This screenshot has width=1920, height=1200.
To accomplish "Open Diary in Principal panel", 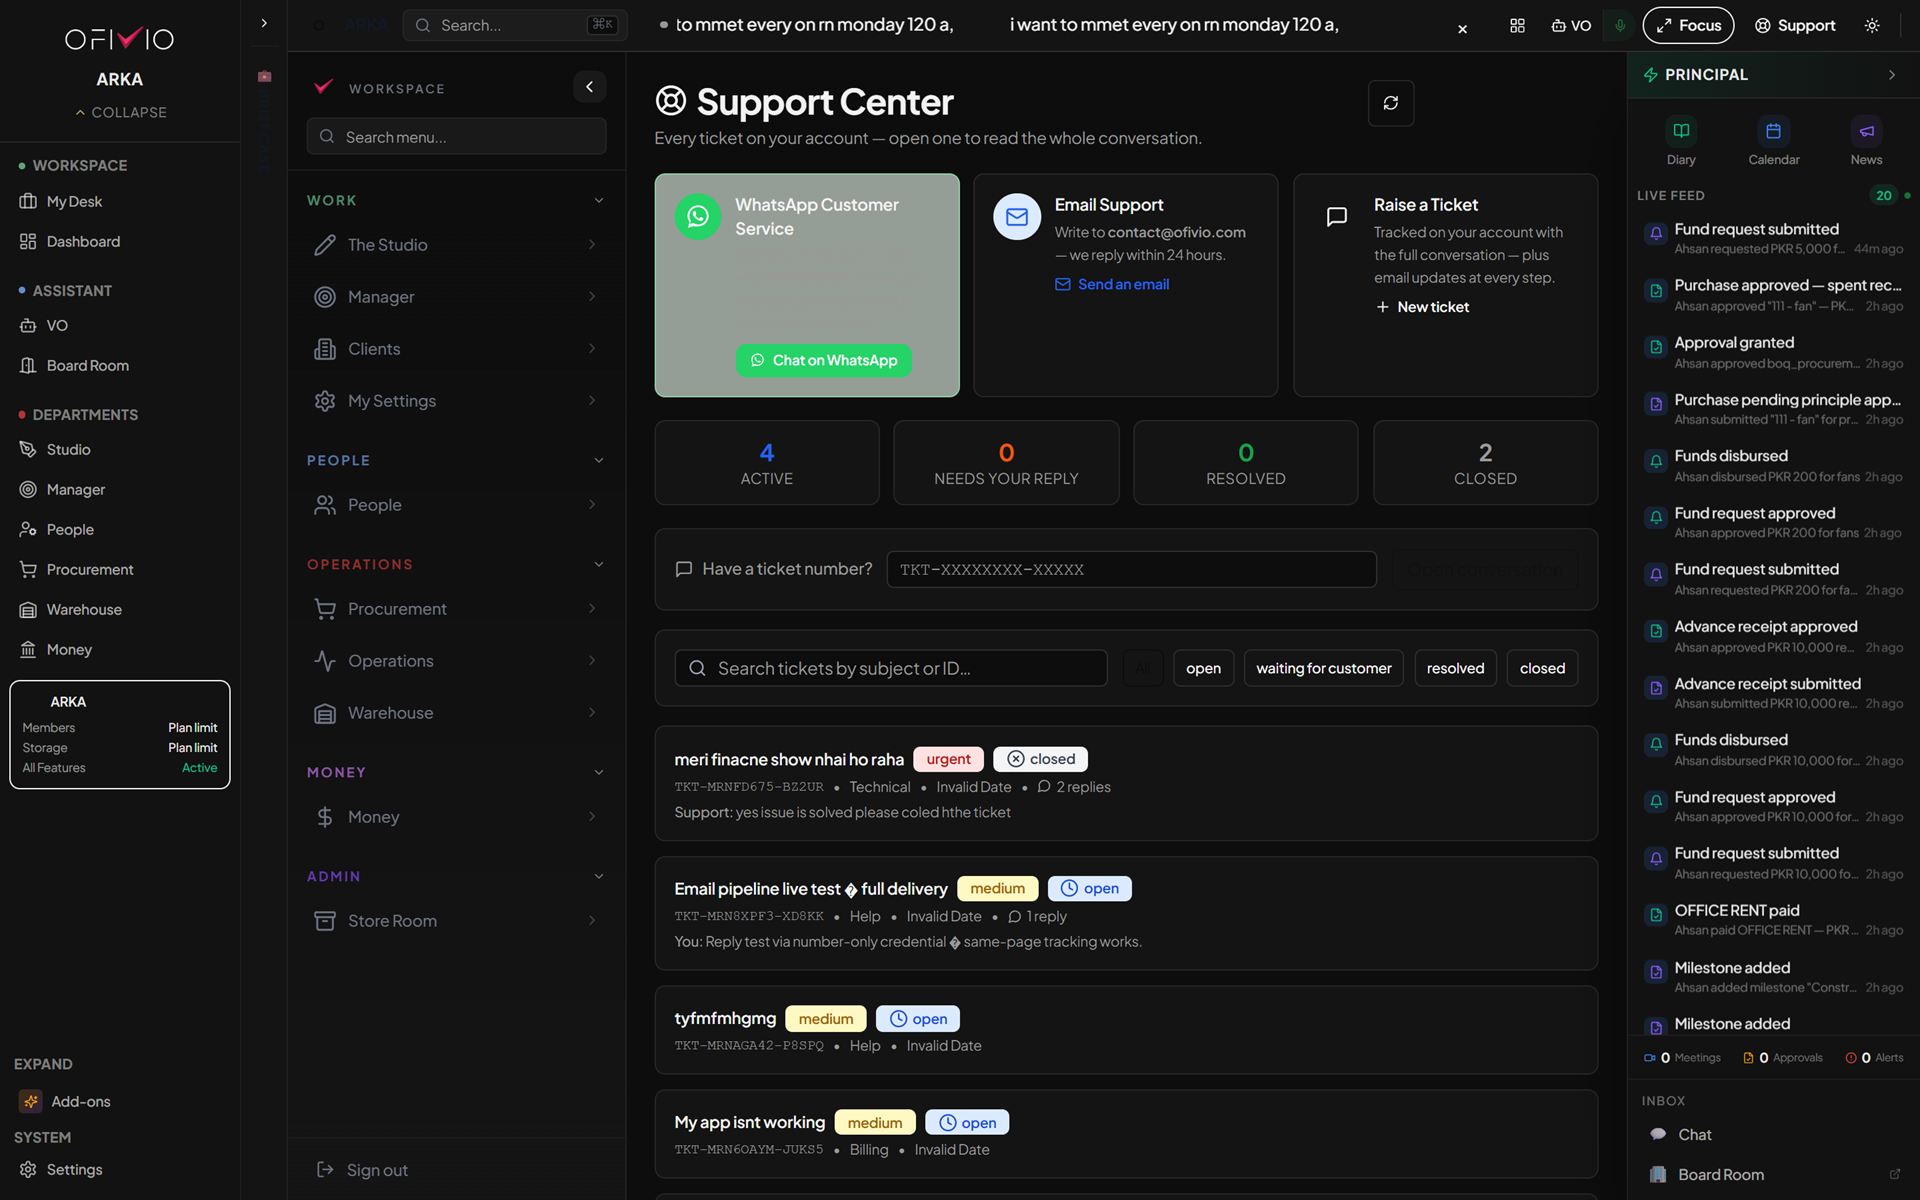I will [x=1681, y=141].
